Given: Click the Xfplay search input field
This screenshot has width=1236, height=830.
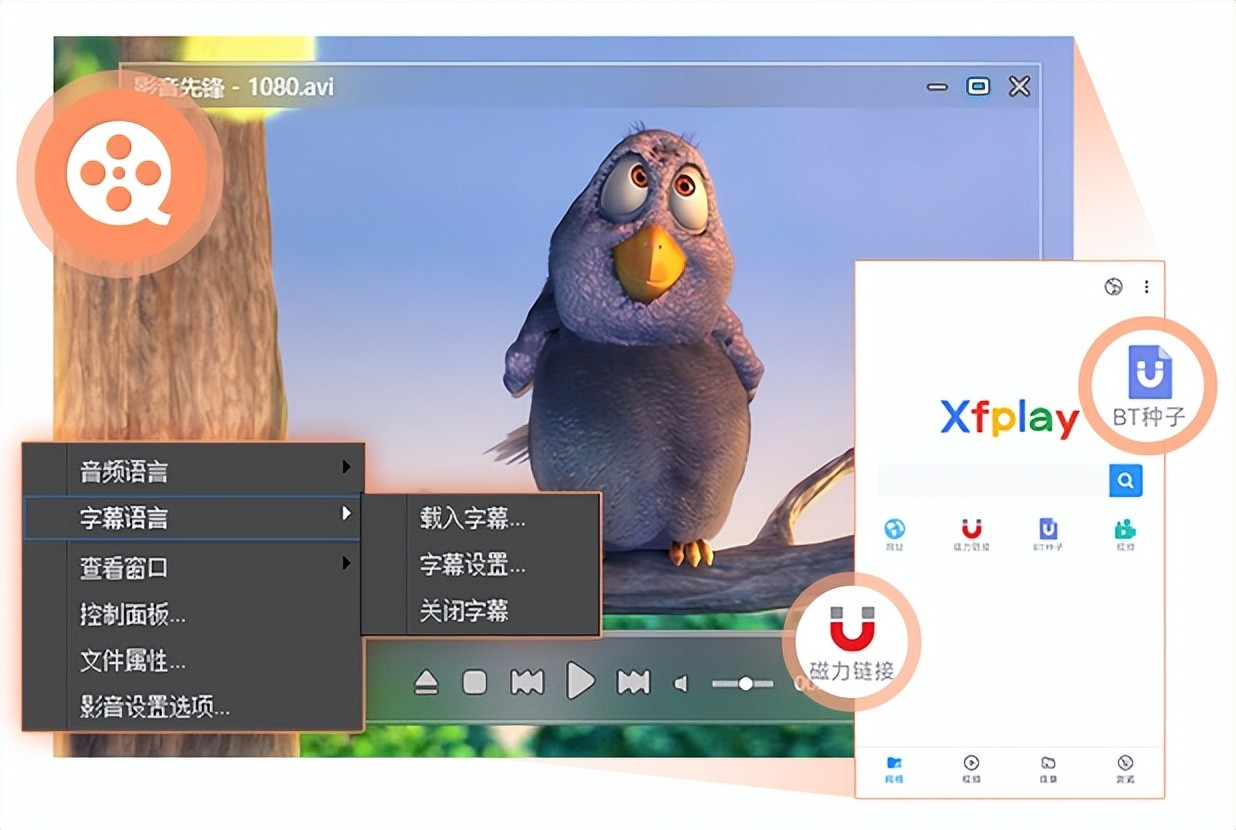Looking at the screenshot, I should point(992,481).
